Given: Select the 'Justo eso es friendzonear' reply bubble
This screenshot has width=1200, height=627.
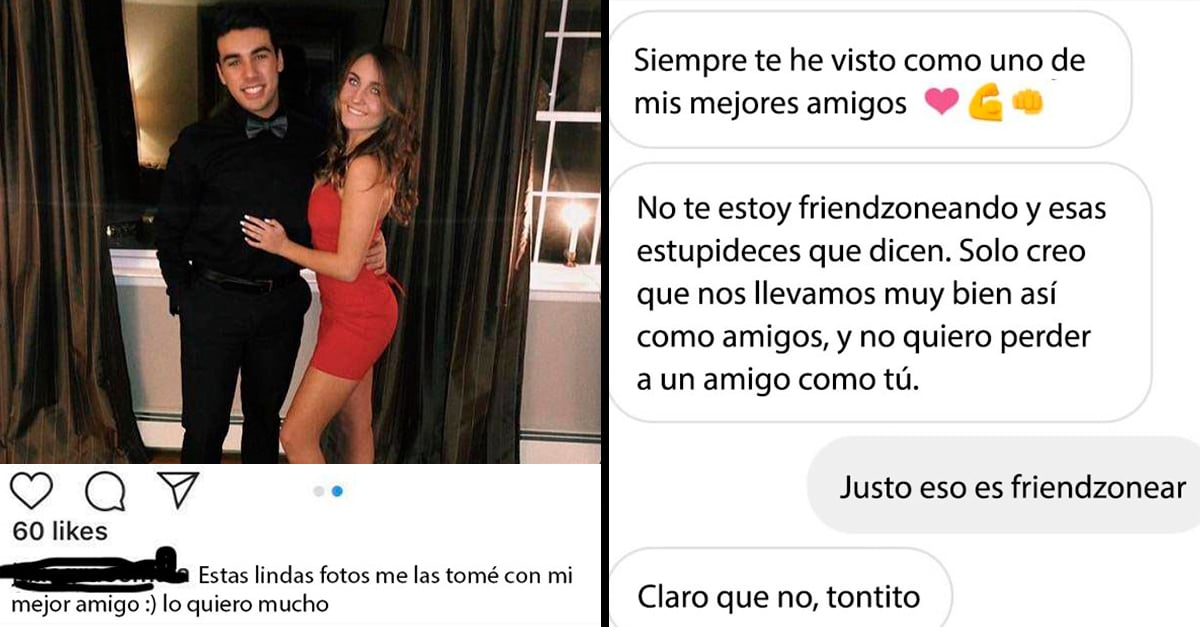Looking at the screenshot, I should [1005, 487].
